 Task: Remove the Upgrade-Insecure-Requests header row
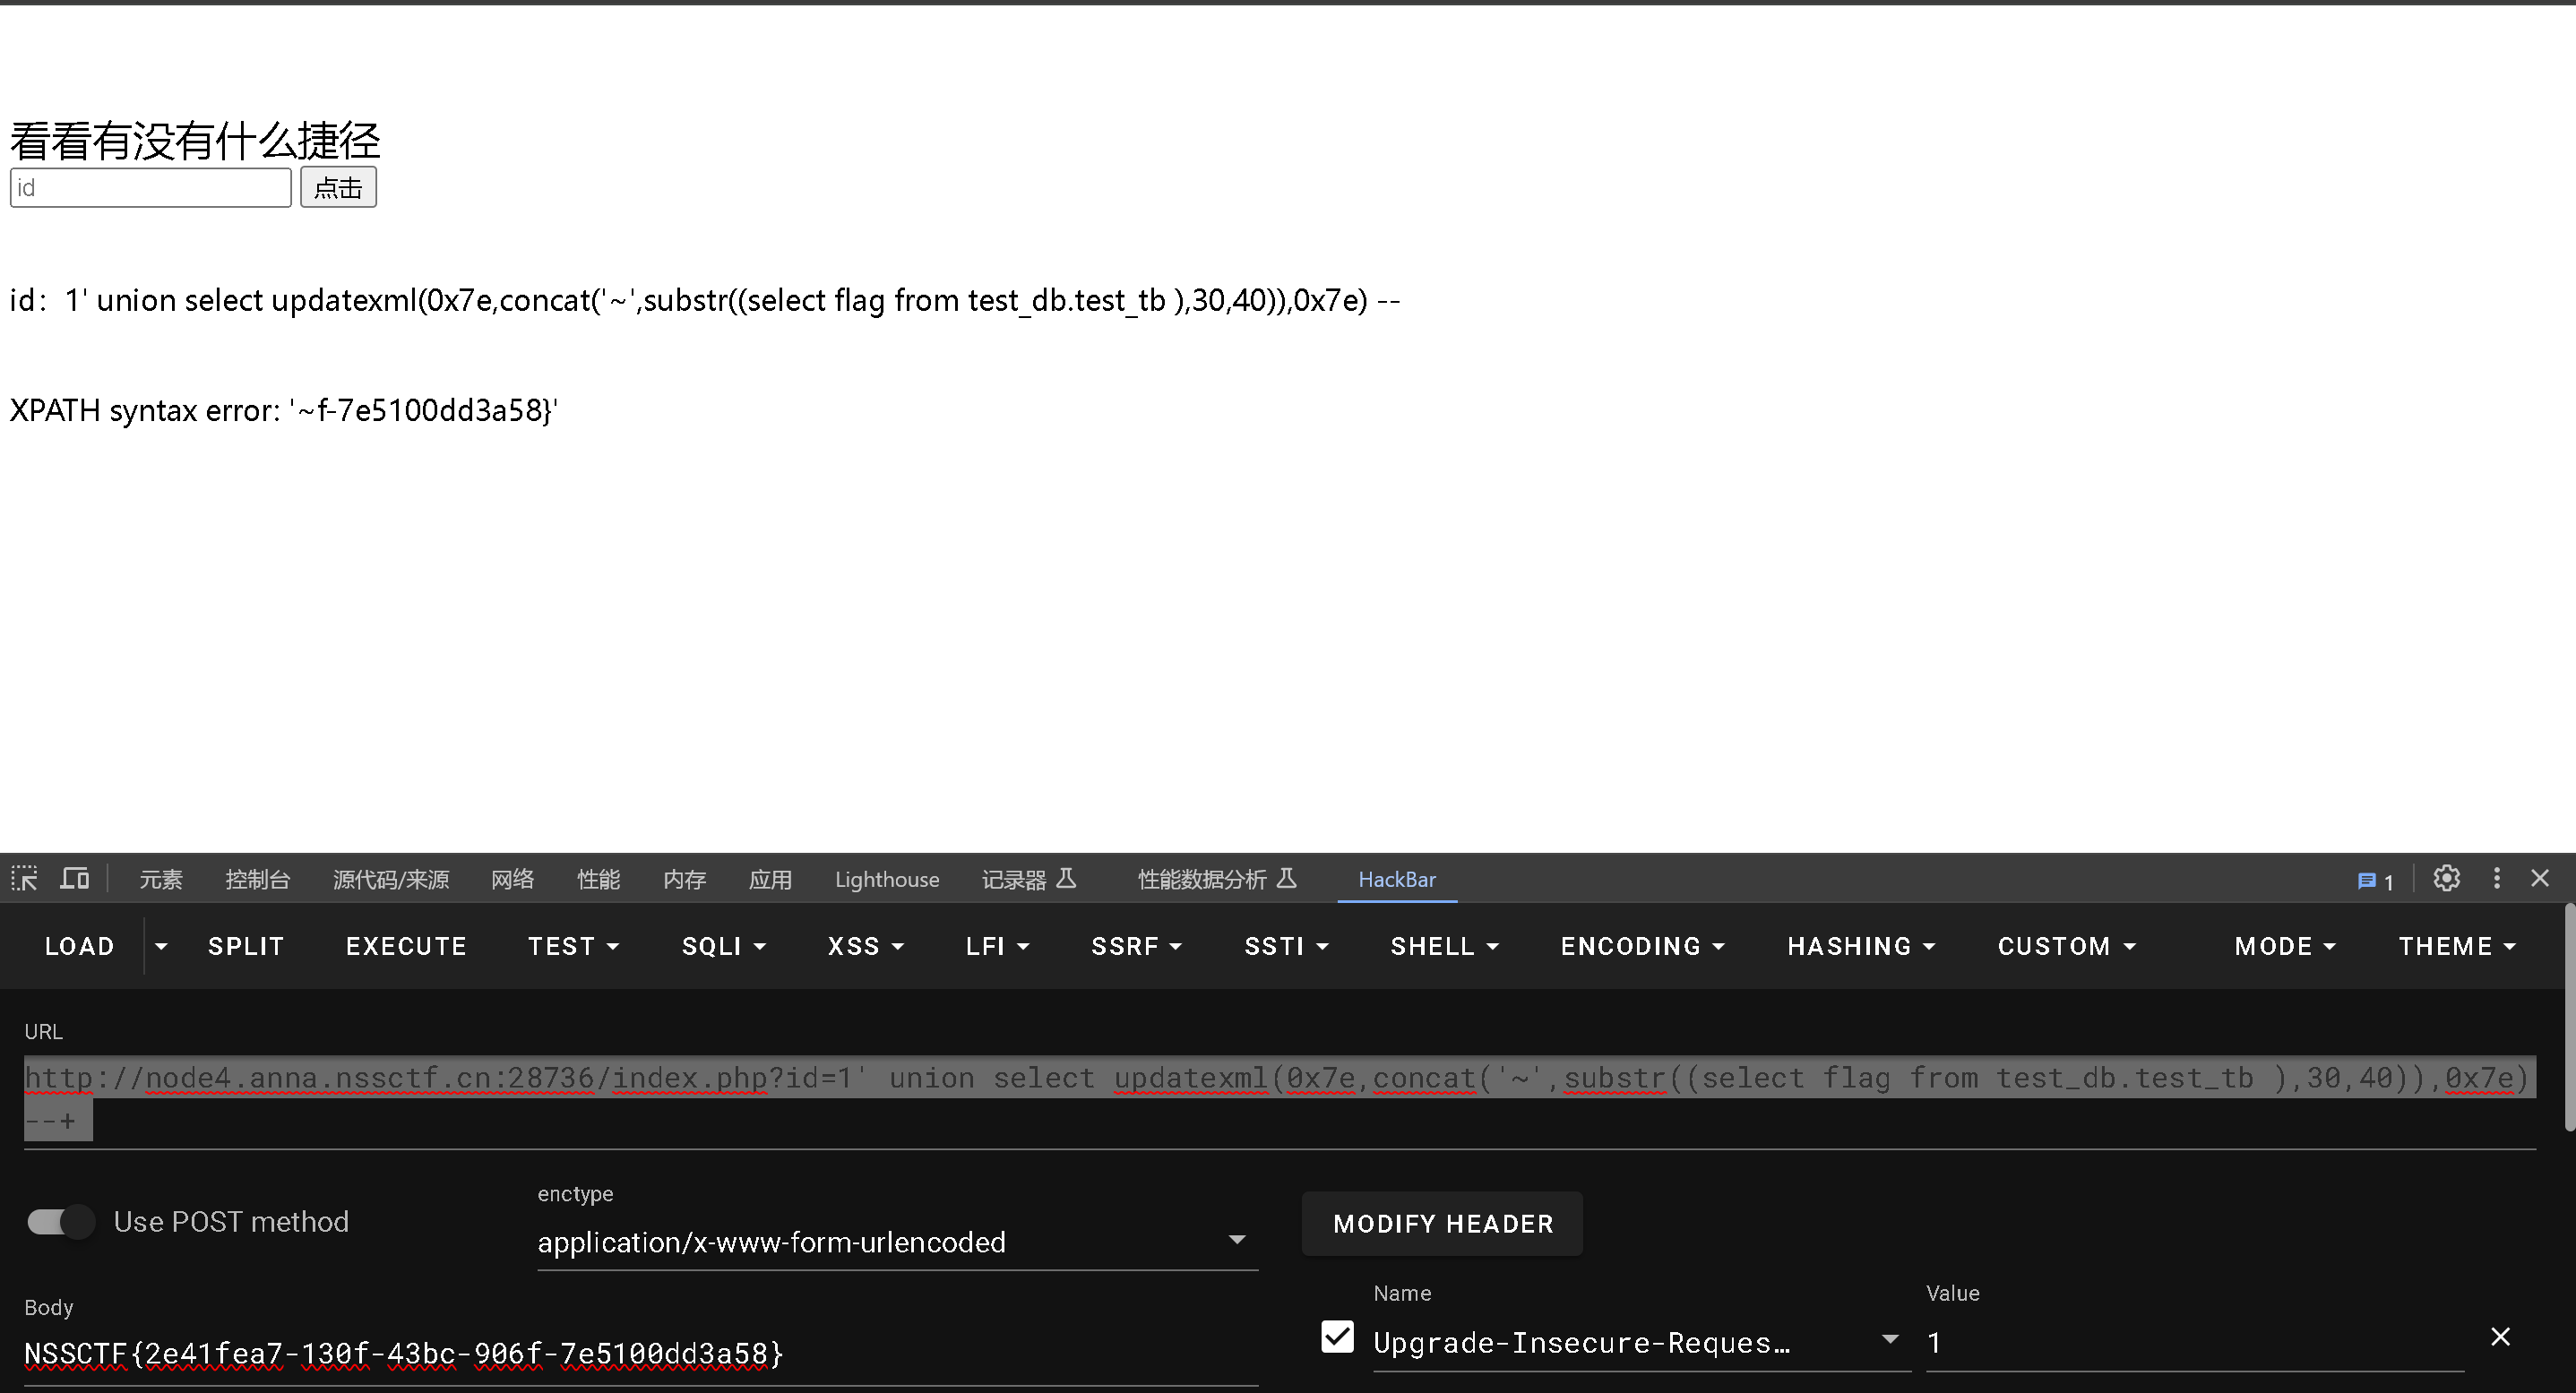tap(2500, 1337)
